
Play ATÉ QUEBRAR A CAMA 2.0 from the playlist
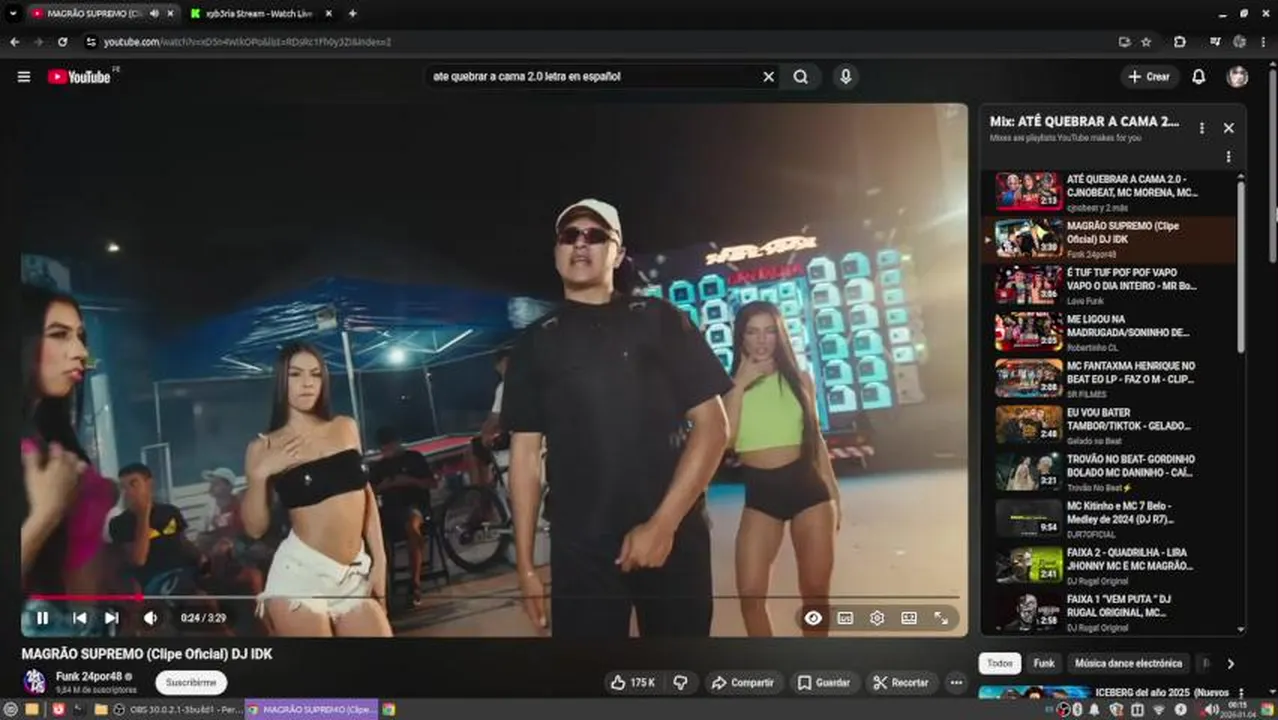[x=1109, y=191]
